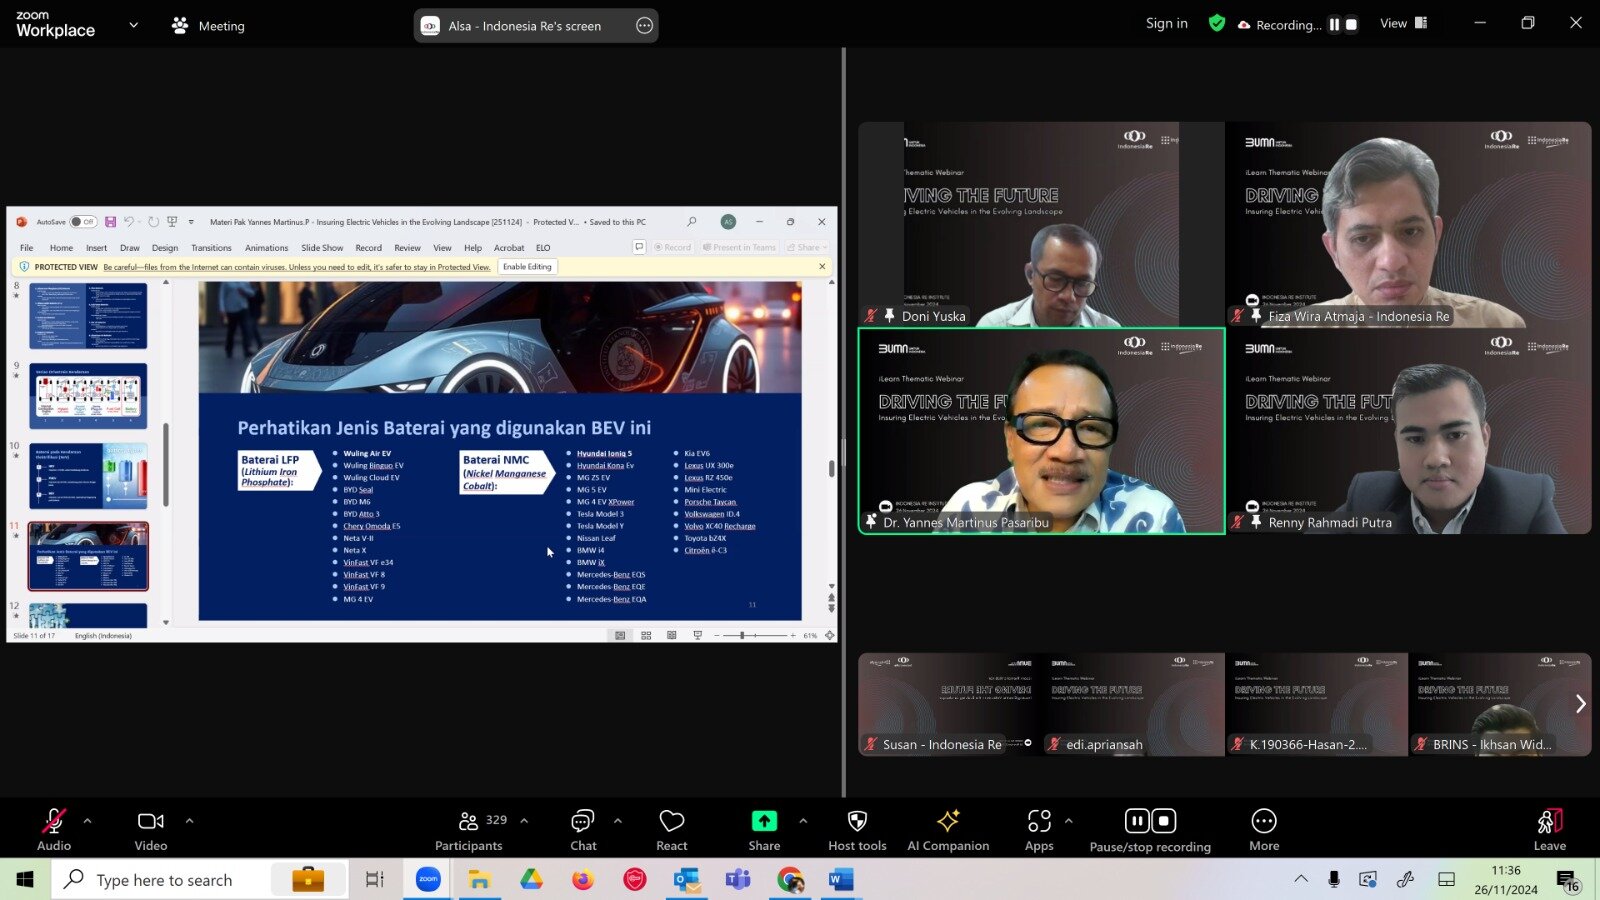Stop the recording from the bottom toolbar

(1164, 821)
